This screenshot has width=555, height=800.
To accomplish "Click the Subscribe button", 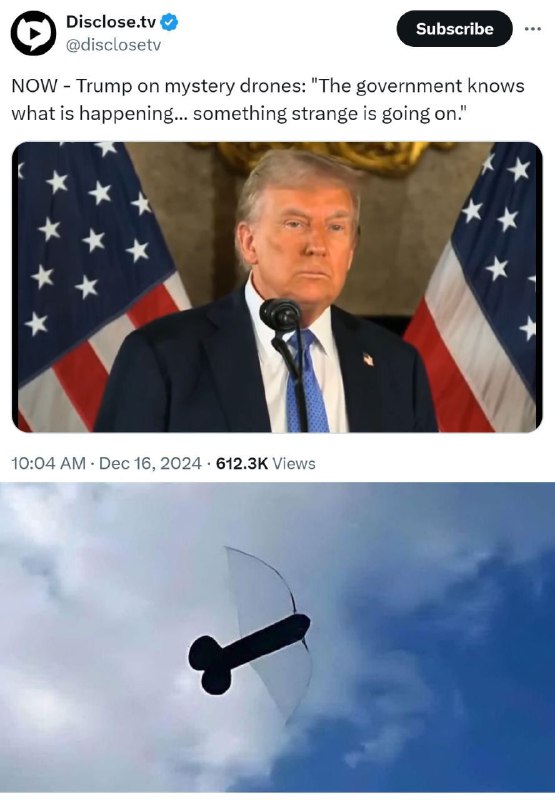I will click(454, 29).
